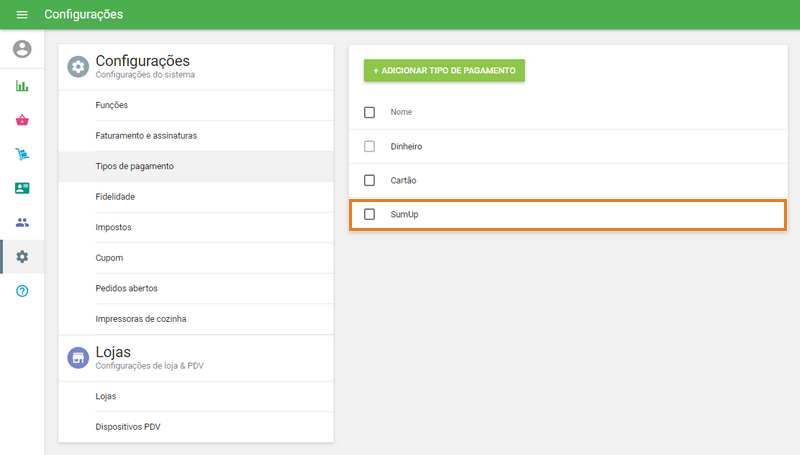800x455 pixels.
Task: Open the Funções settings item
Action: click(x=196, y=105)
